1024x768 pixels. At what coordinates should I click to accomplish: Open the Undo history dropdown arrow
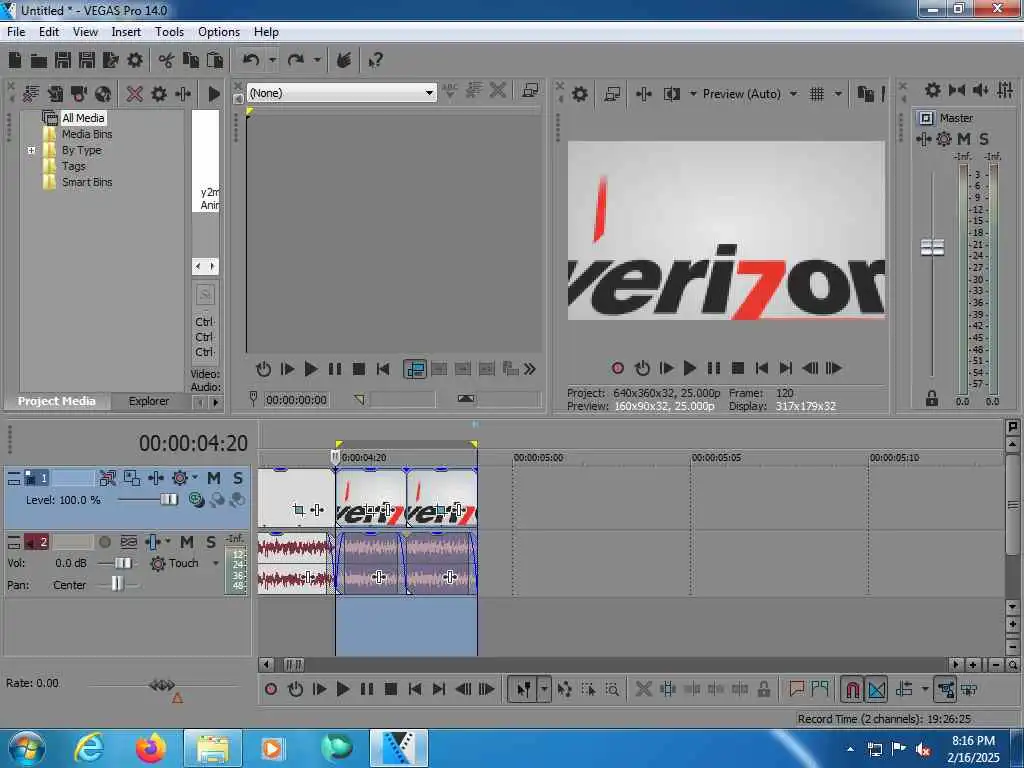click(272, 61)
